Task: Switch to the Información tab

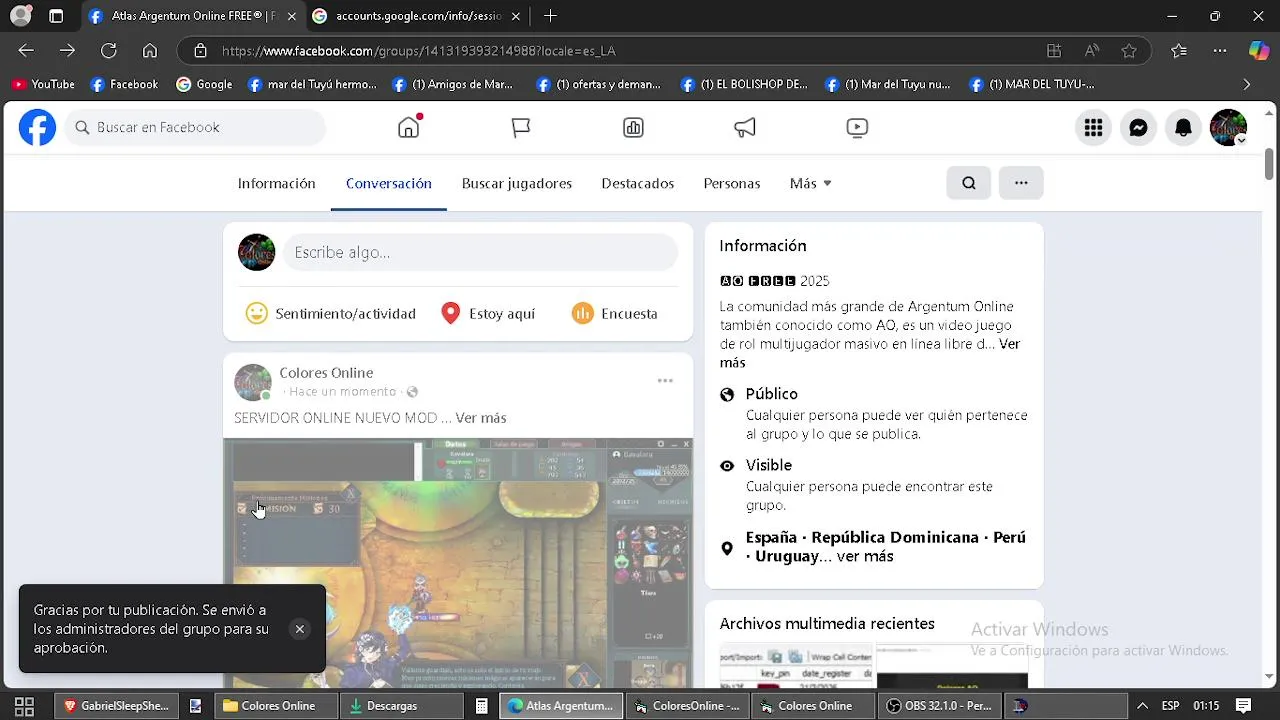Action: [276, 183]
